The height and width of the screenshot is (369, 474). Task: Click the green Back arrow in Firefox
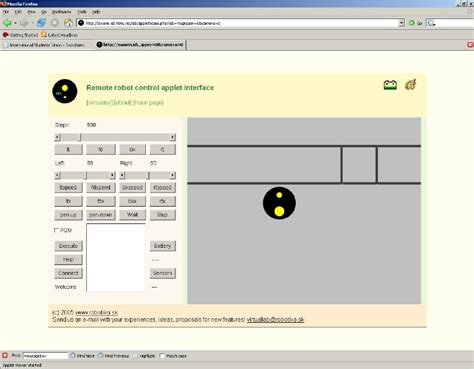7,23
